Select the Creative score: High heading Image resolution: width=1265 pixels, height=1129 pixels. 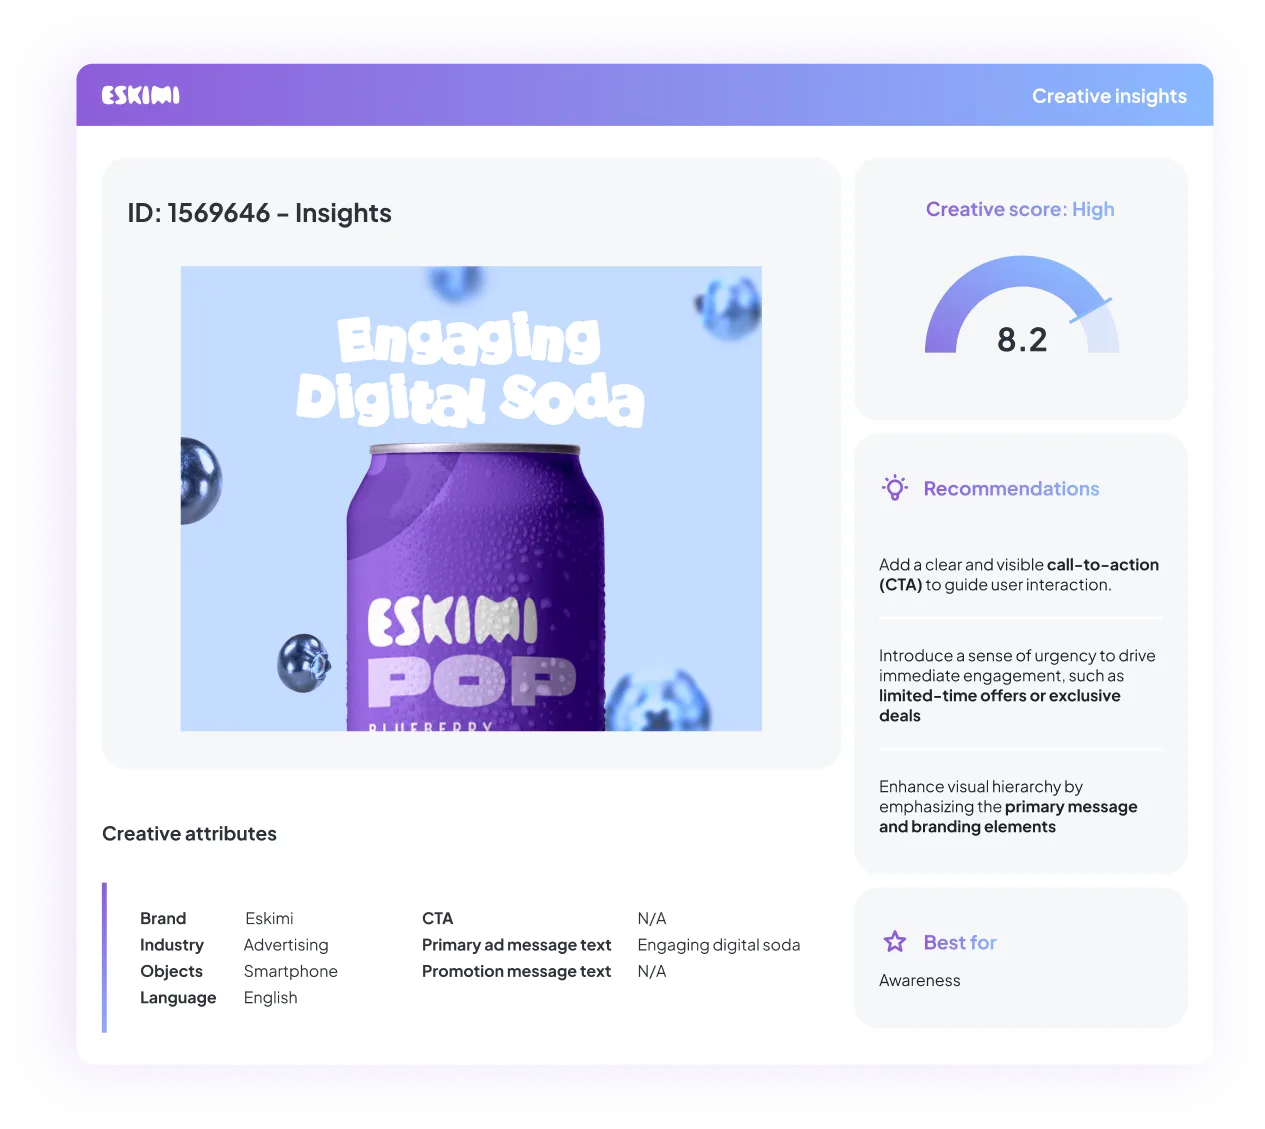click(x=1020, y=209)
